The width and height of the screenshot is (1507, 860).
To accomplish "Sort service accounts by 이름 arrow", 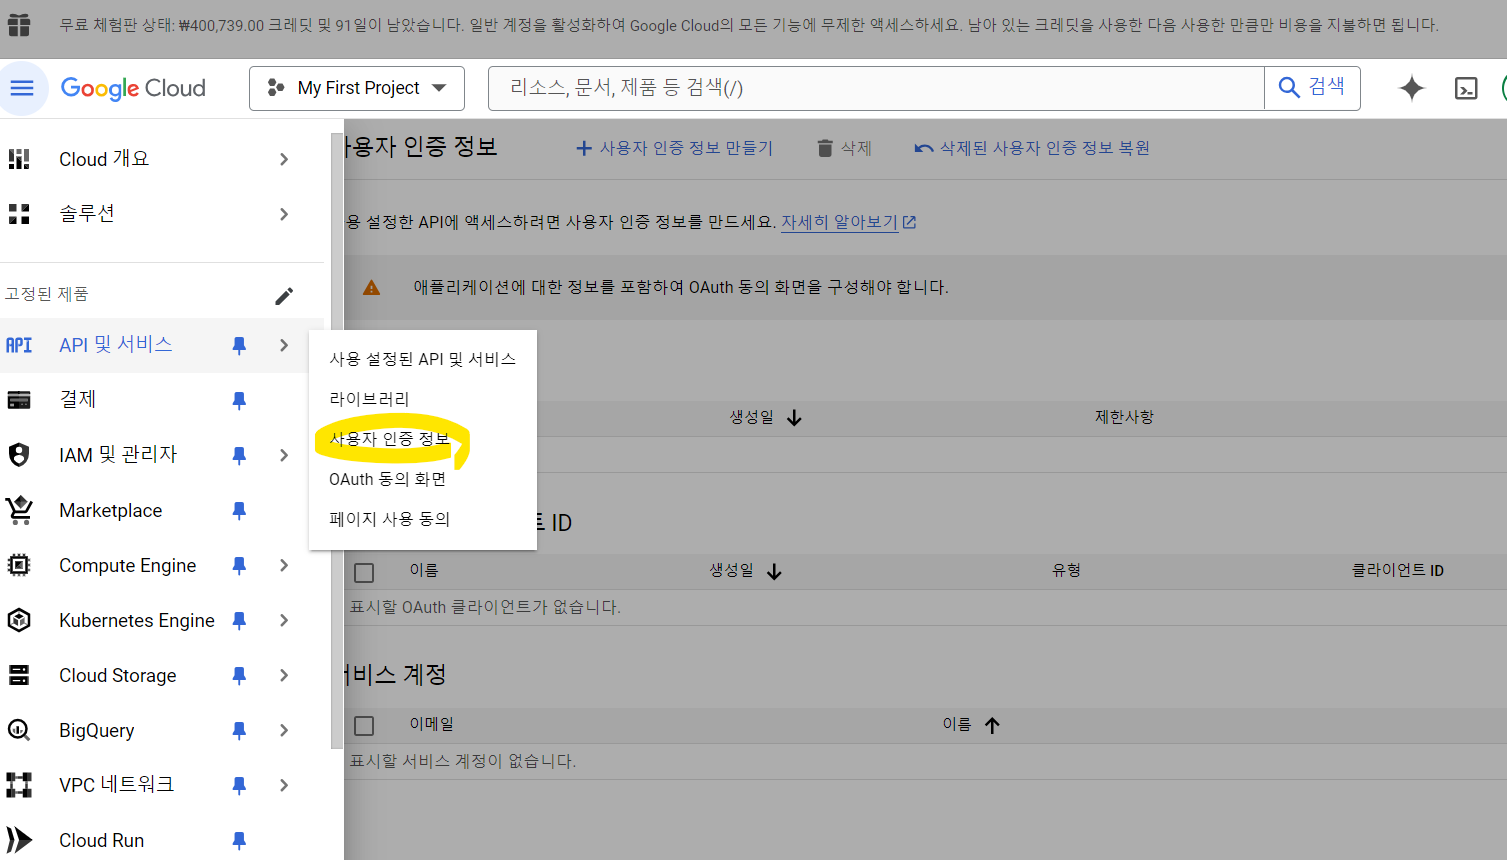I will pyautogui.click(x=992, y=725).
